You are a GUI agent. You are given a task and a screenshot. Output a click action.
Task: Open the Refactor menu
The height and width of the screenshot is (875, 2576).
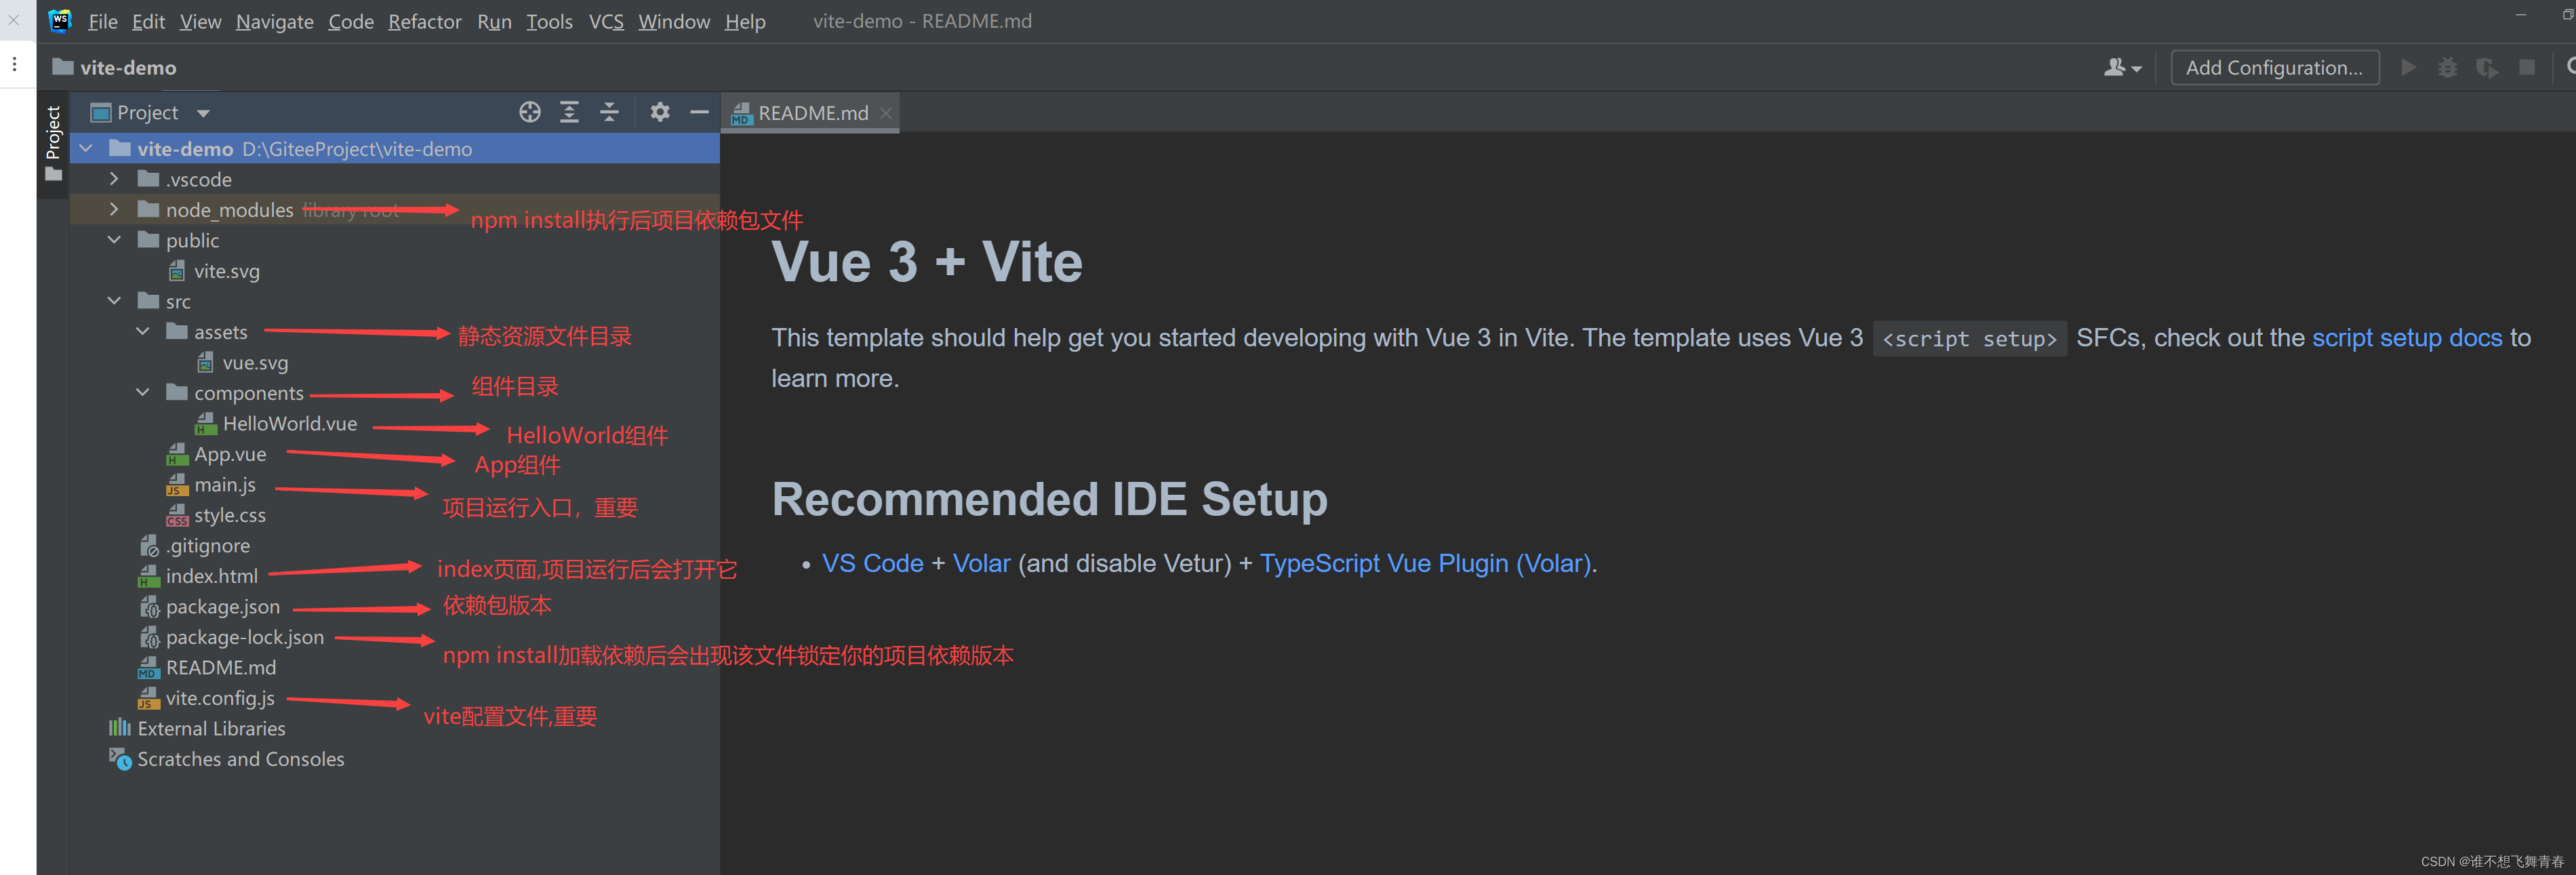tap(425, 21)
